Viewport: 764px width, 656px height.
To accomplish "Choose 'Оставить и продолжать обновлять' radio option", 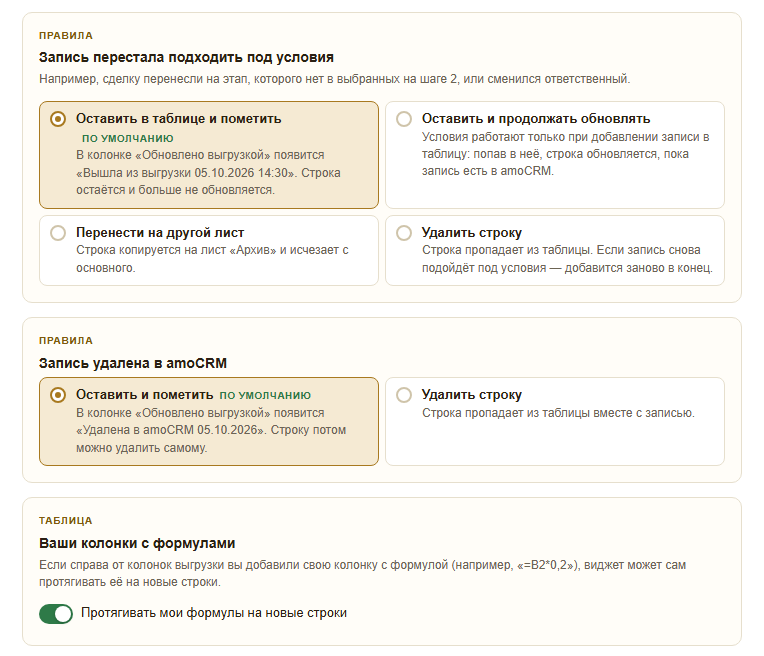I will [403, 119].
